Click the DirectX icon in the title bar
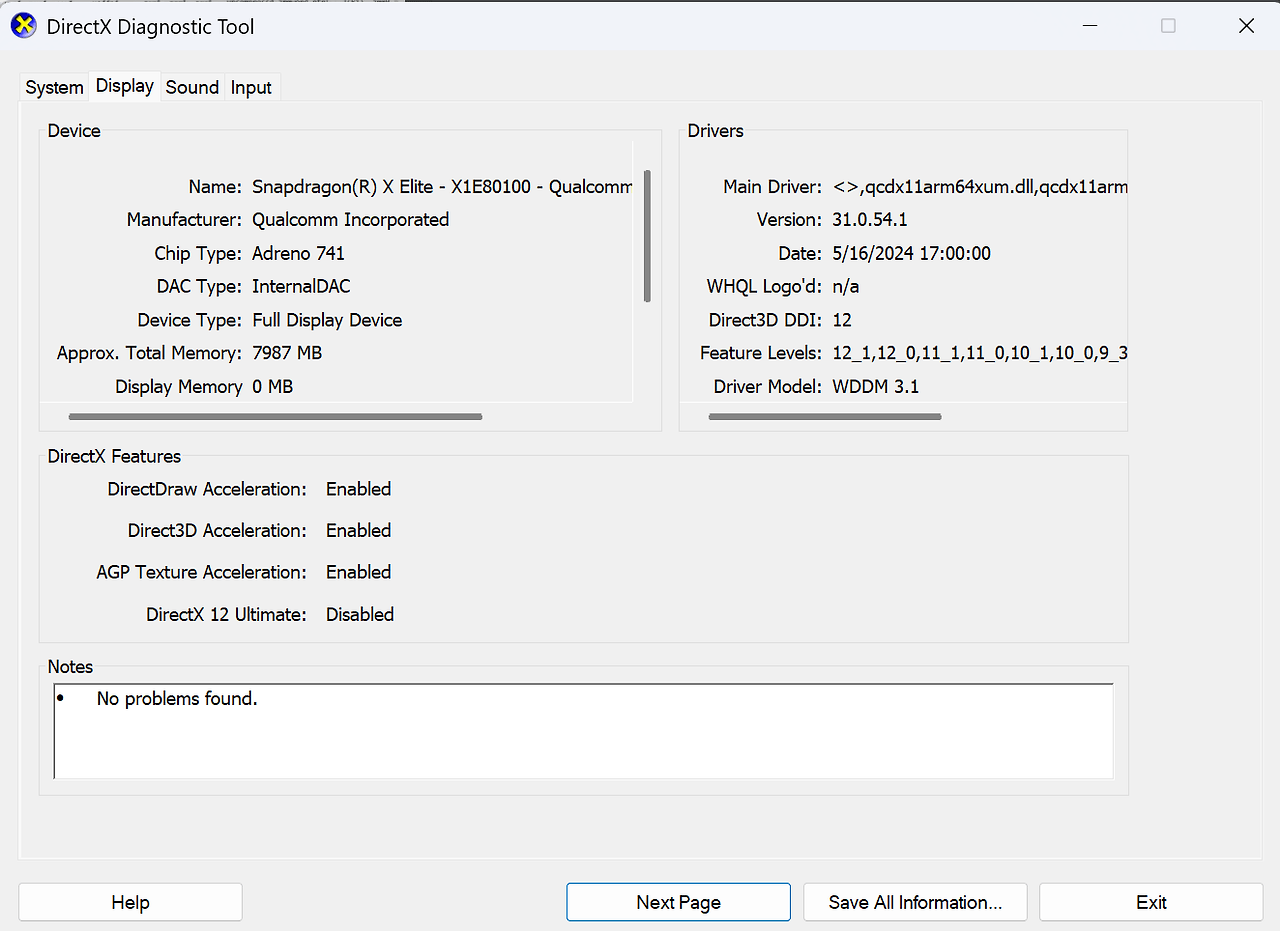1280x931 pixels. point(23,26)
